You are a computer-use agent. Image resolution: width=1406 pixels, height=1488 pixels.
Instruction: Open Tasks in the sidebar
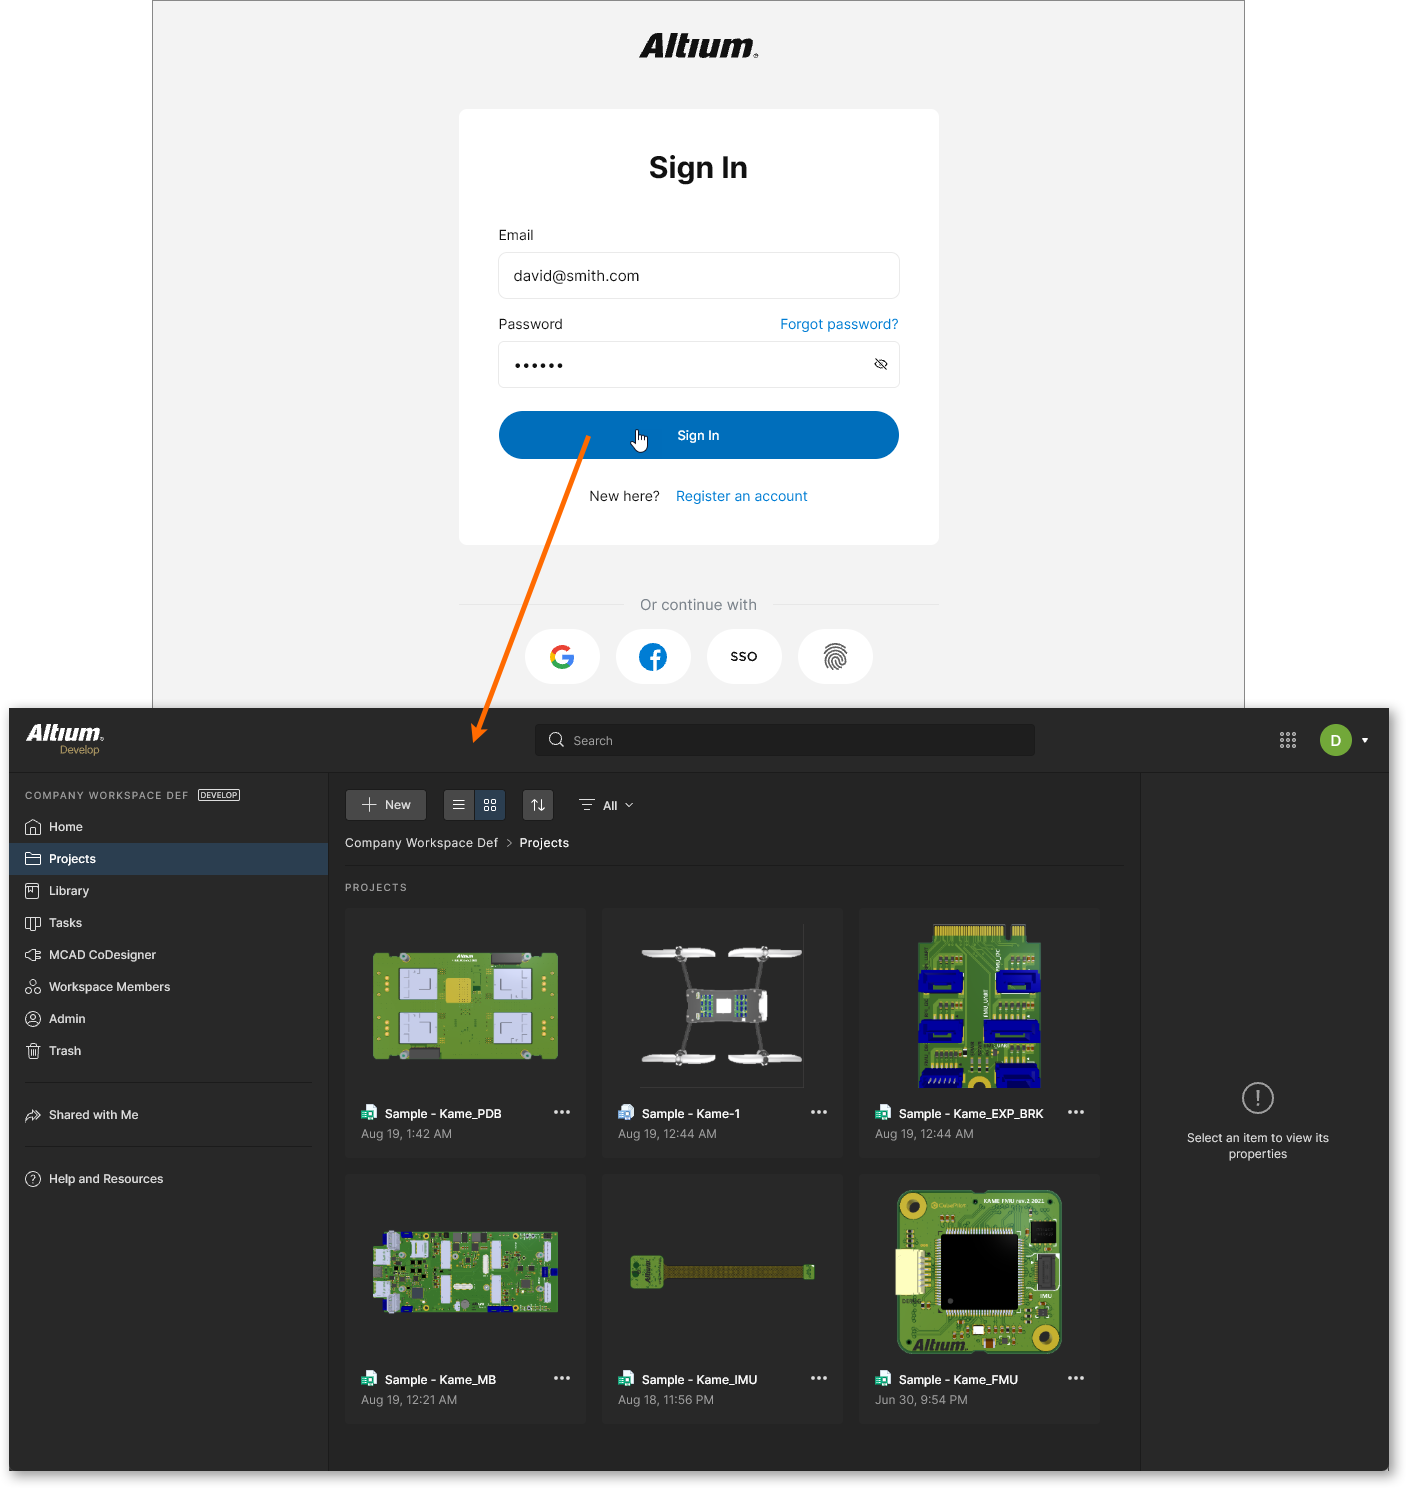[x=168, y=923]
